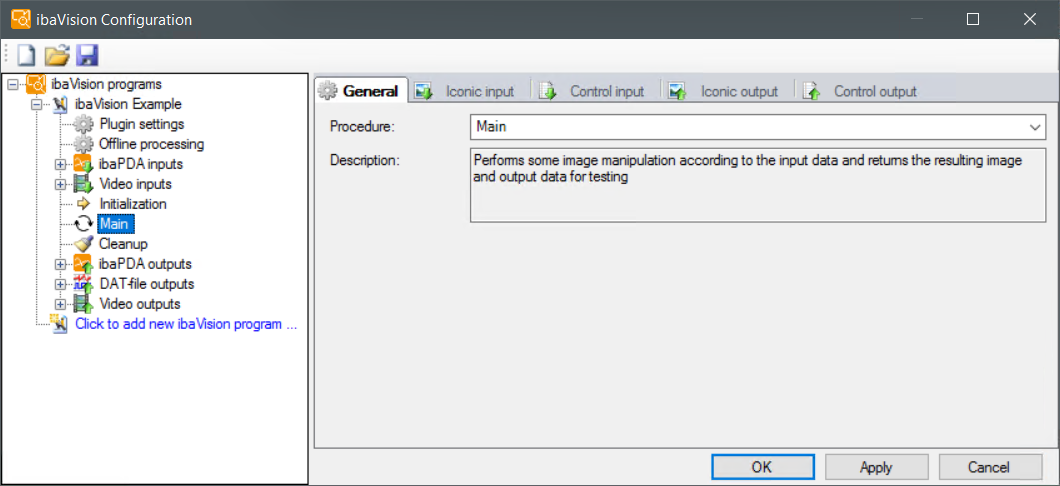Select the Main tree item
The image size is (1060, 486).
116,224
